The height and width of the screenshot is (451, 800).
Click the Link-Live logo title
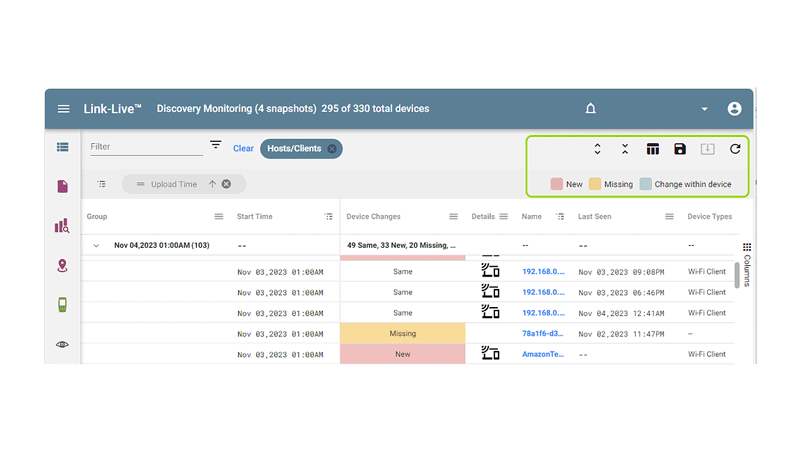tap(112, 109)
